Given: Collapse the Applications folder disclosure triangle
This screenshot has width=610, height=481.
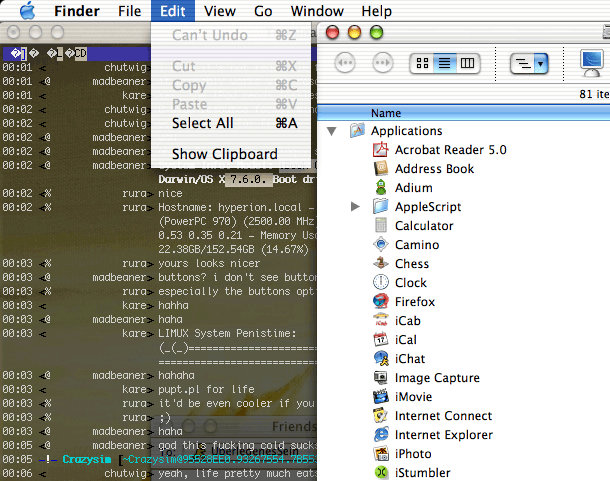Looking at the screenshot, I should [332, 131].
